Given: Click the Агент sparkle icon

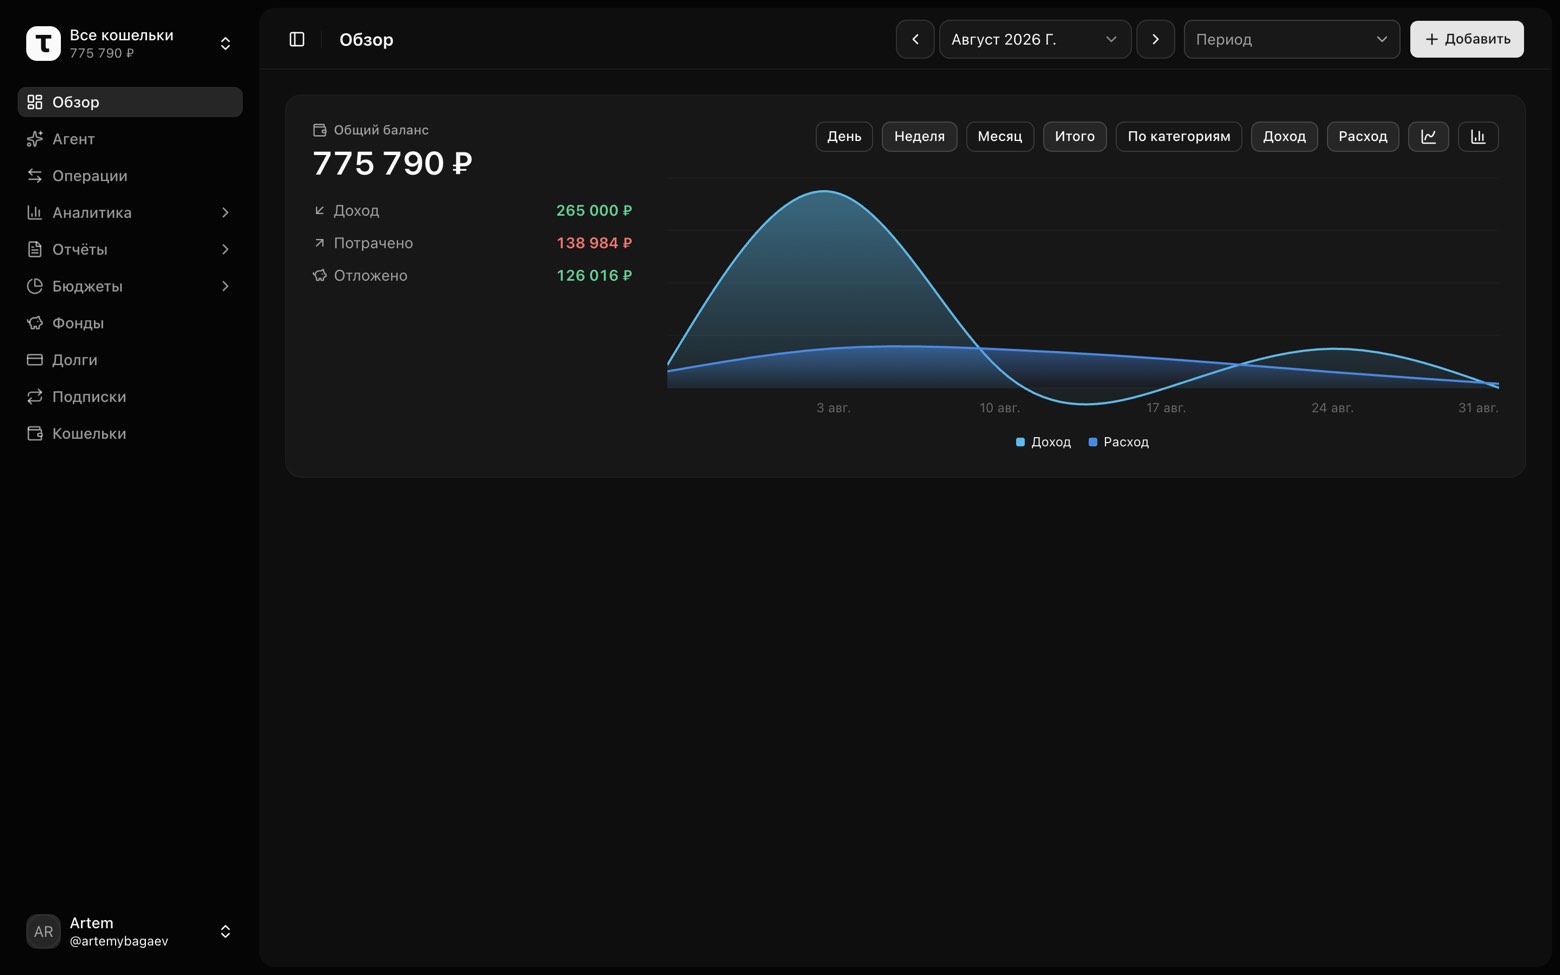Looking at the screenshot, I should (35, 139).
